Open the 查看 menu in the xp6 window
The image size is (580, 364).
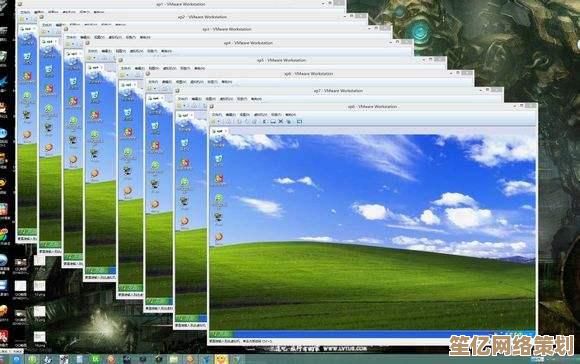pyautogui.click(x=181, y=82)
